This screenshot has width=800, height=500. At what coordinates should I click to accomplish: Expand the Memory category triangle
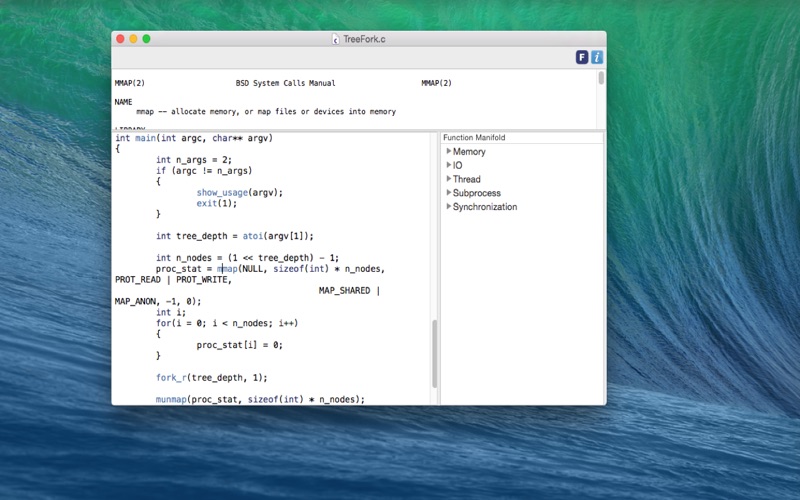coord(448,151)
